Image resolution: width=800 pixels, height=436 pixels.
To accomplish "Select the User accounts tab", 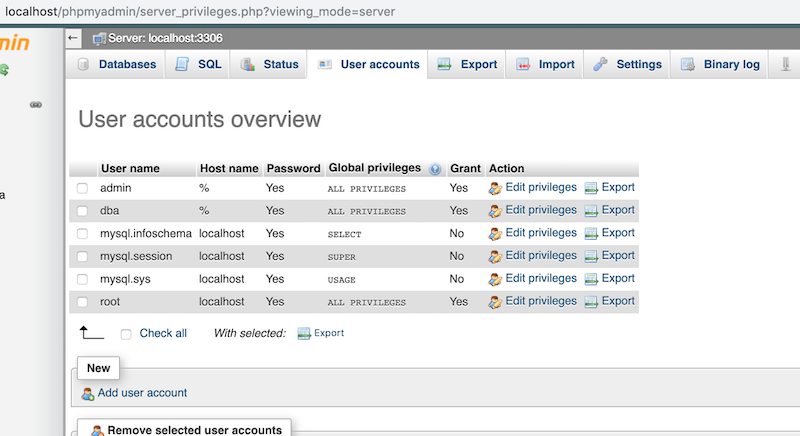I will coord(367,64).
